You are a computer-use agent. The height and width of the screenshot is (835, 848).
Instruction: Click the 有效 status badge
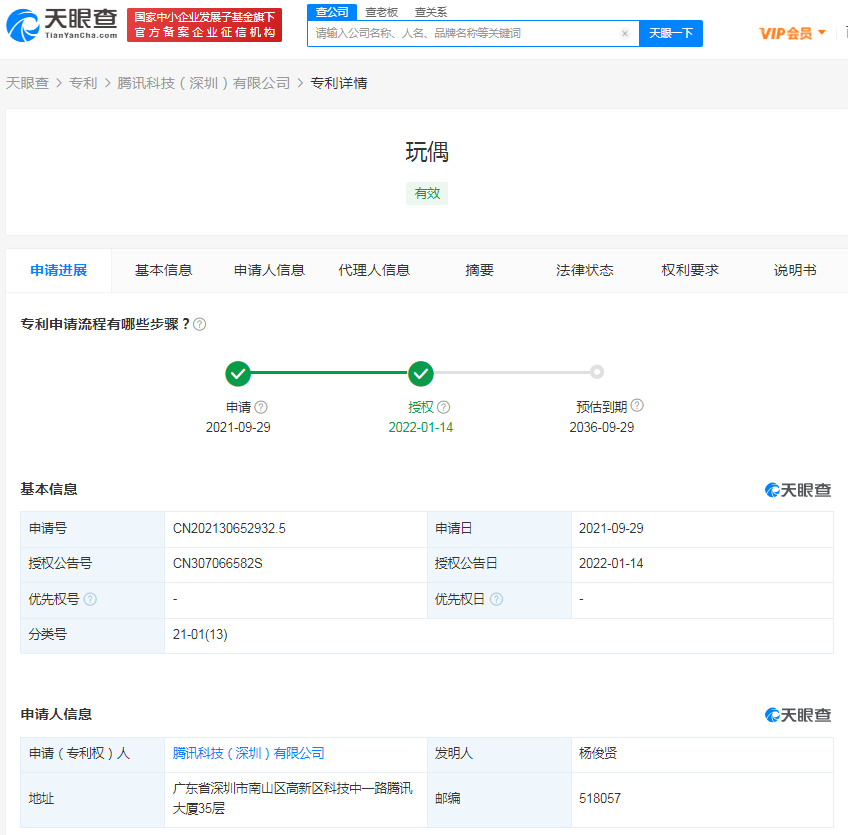427,194
